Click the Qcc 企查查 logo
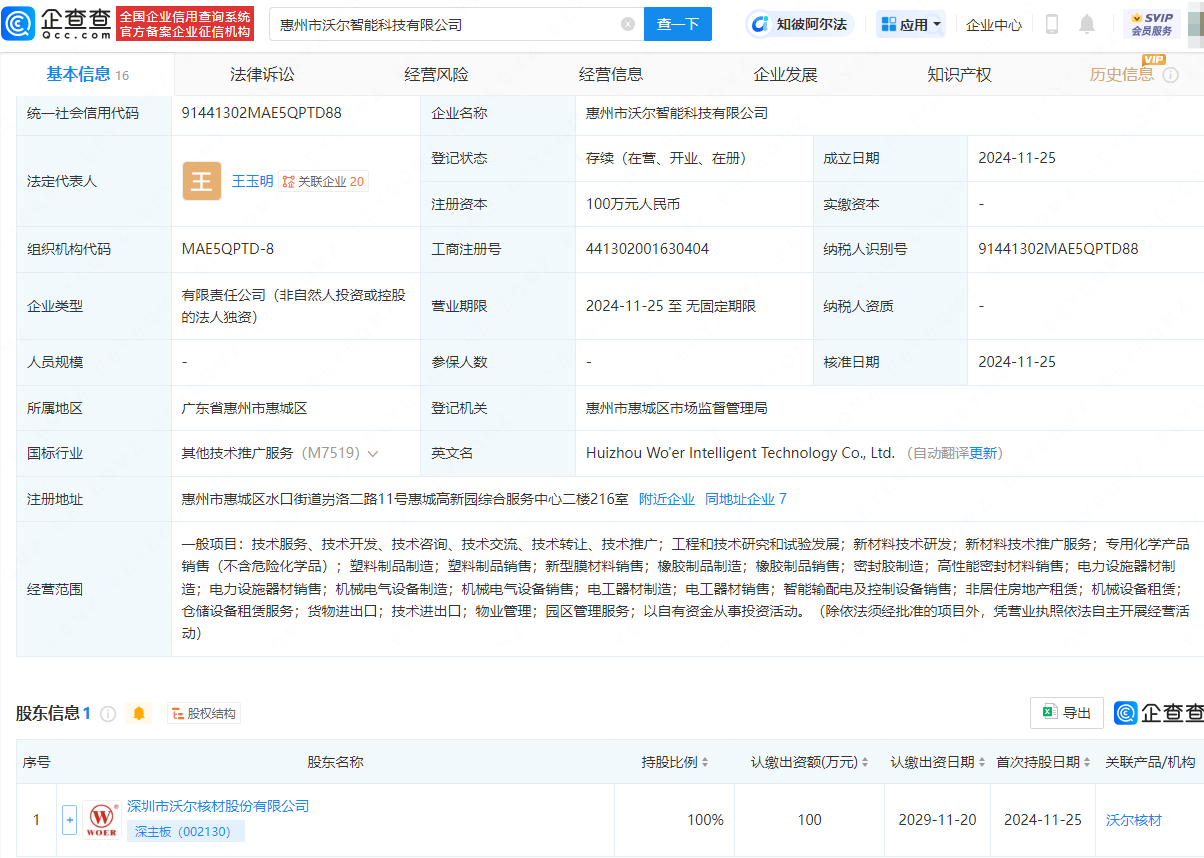The height and width of the screenshot is (858, 1204). (57, 23)
